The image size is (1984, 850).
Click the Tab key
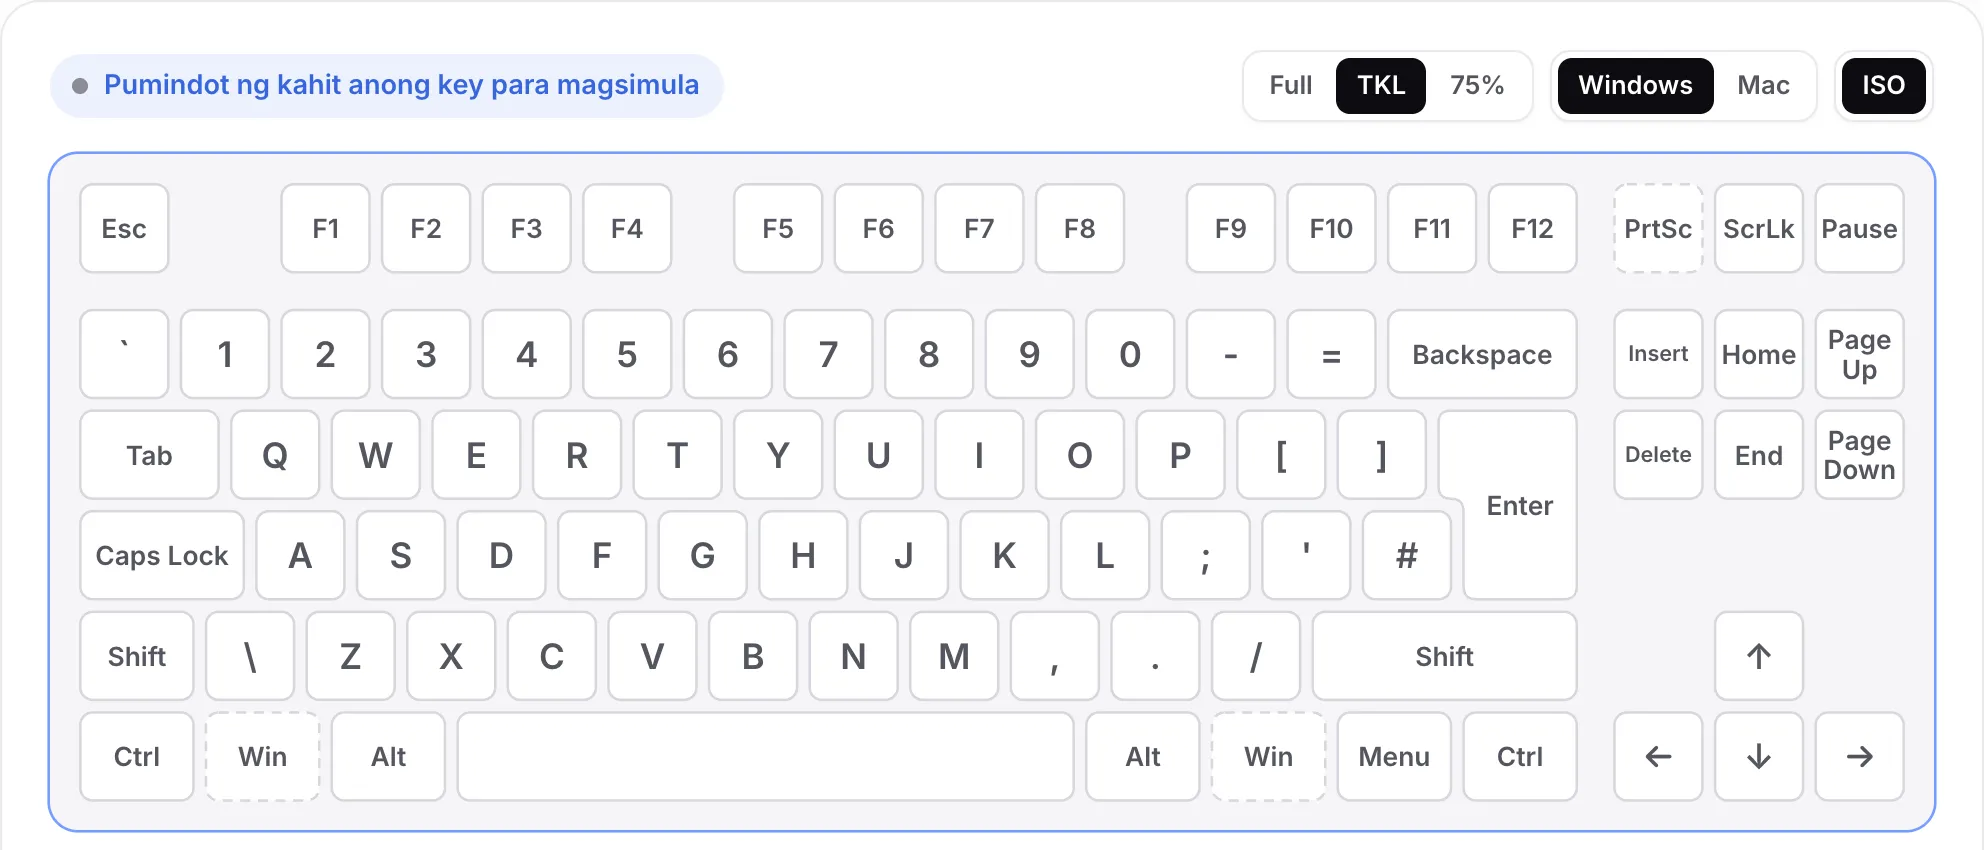(x=149, y=455)
